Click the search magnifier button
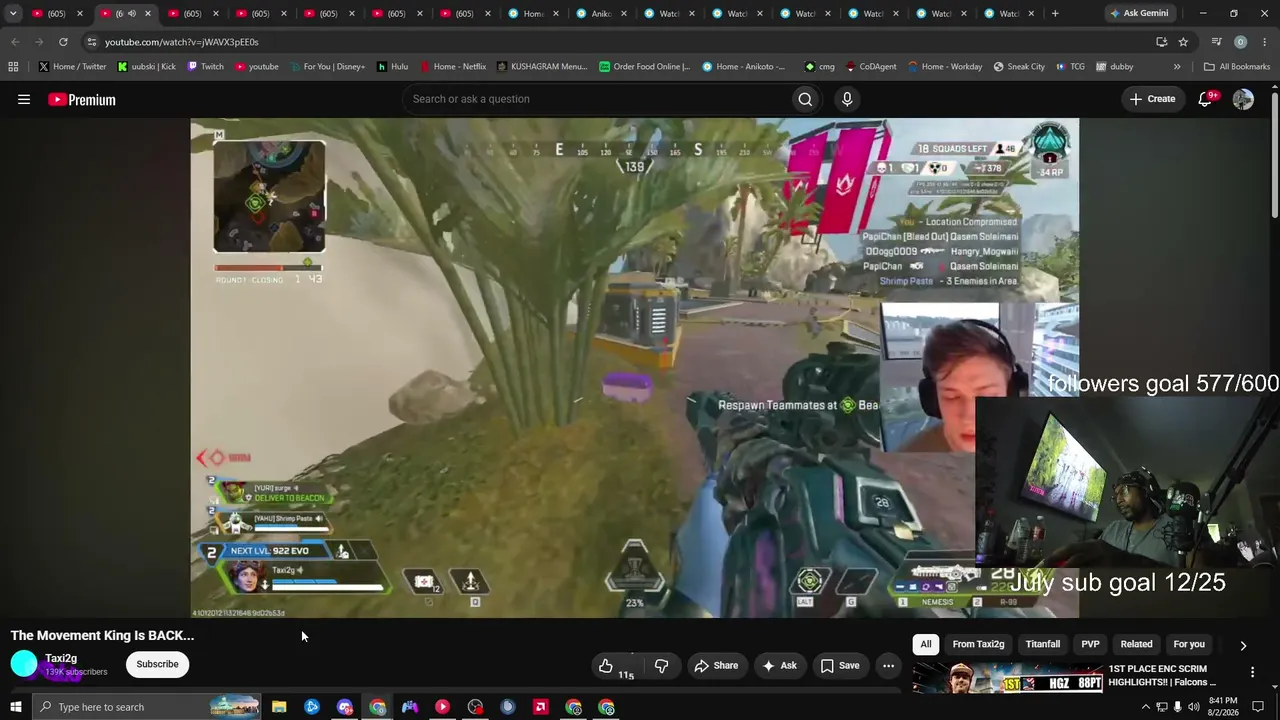 [x=805, y=99]
